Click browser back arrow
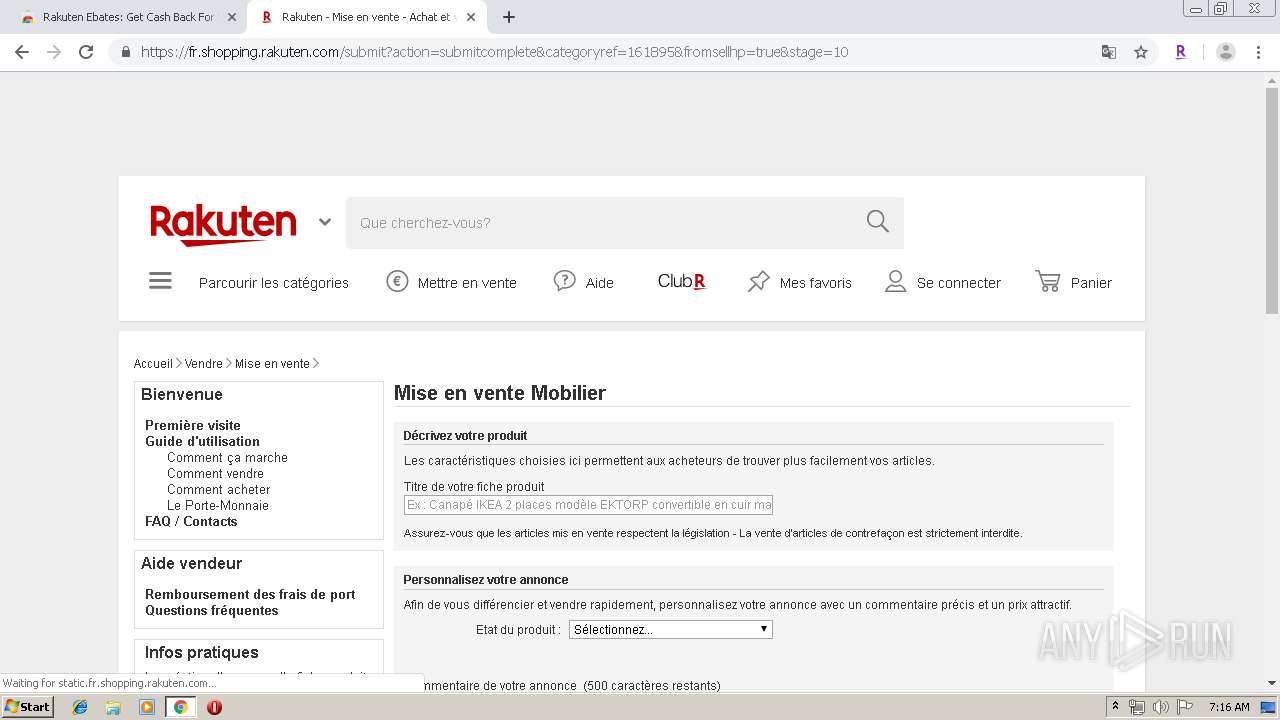The width and height of the screenshot is (1280, 720). pyautogui.click(x=22, y=52)
